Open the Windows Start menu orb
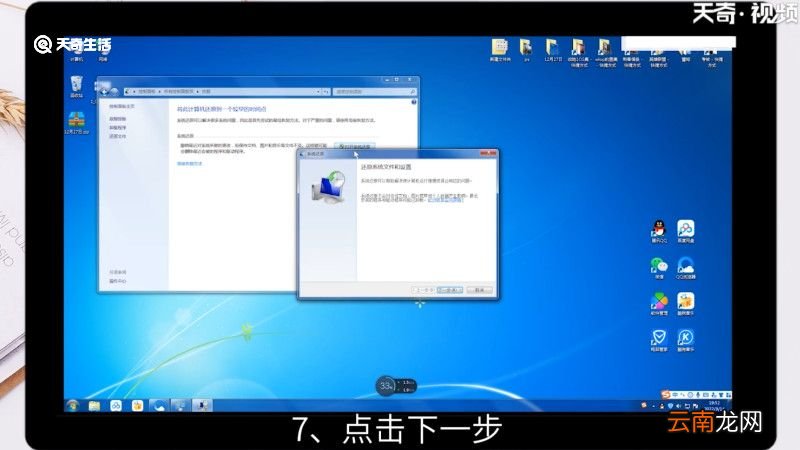The height and width of the screenshot is (450, 800). pyautogui.click(x=72, y=406)
